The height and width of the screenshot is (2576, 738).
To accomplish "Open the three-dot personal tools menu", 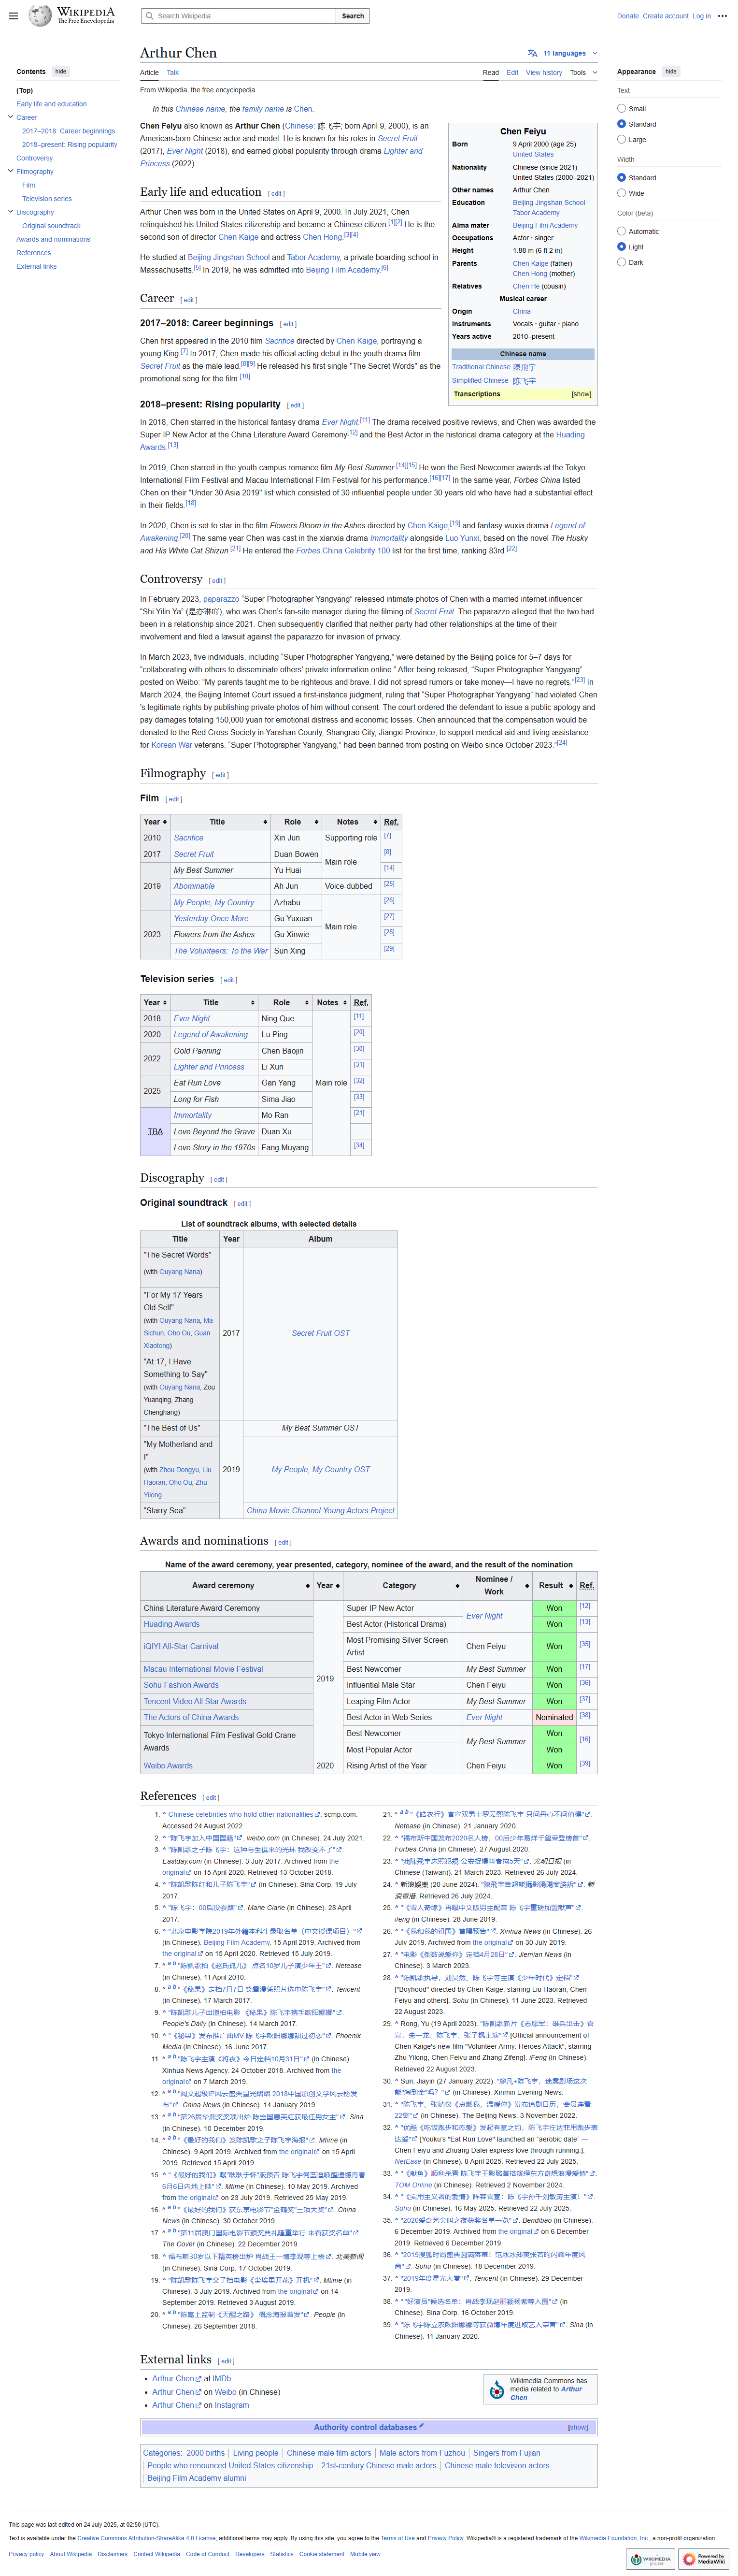I will tap(722, 16).
